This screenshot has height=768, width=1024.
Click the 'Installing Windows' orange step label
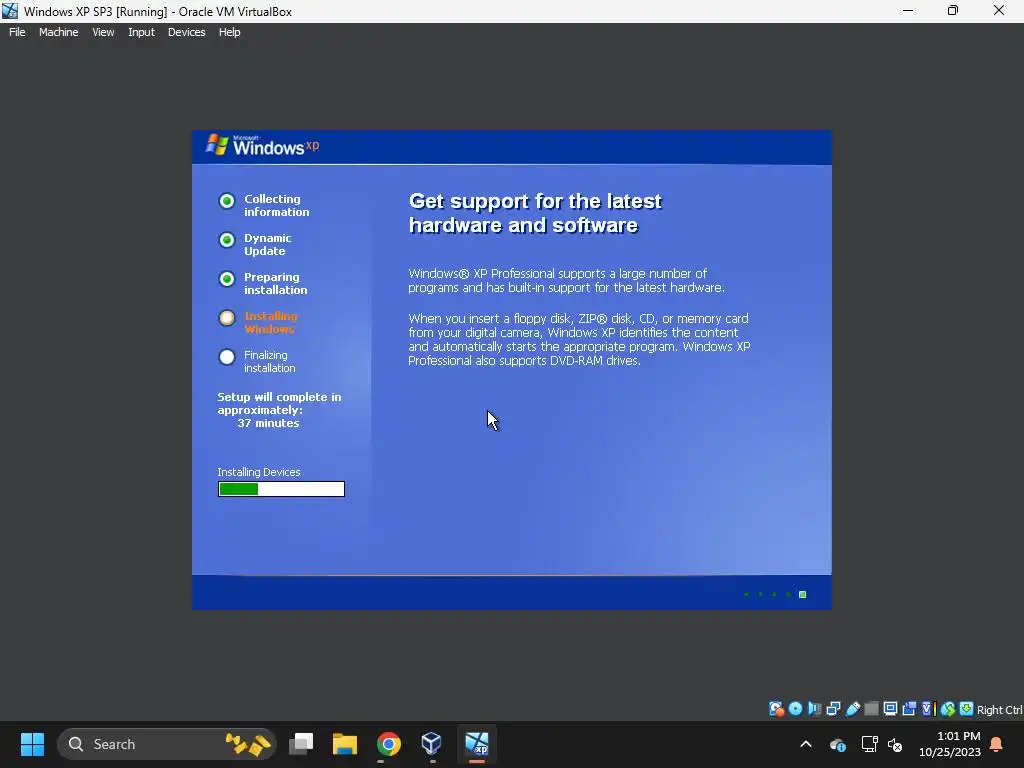[x=270, y=323]
